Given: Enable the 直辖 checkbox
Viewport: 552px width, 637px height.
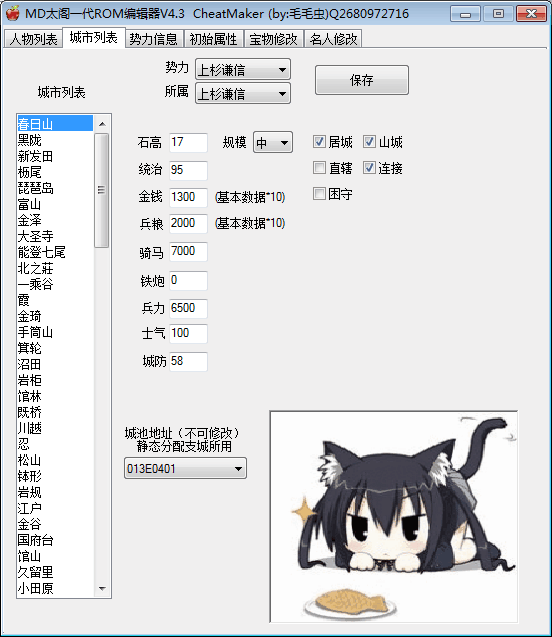Looking at the screenshot, I should pos(320,168).
